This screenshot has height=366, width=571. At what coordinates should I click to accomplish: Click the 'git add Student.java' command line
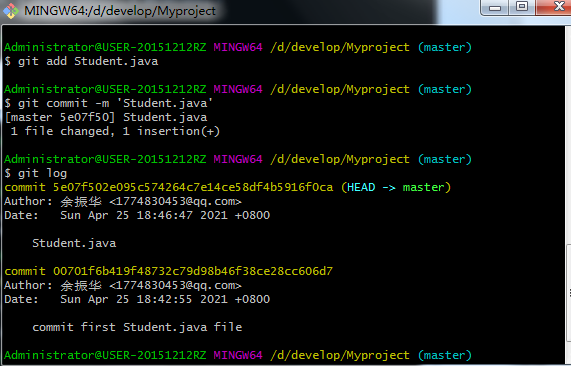81,62
